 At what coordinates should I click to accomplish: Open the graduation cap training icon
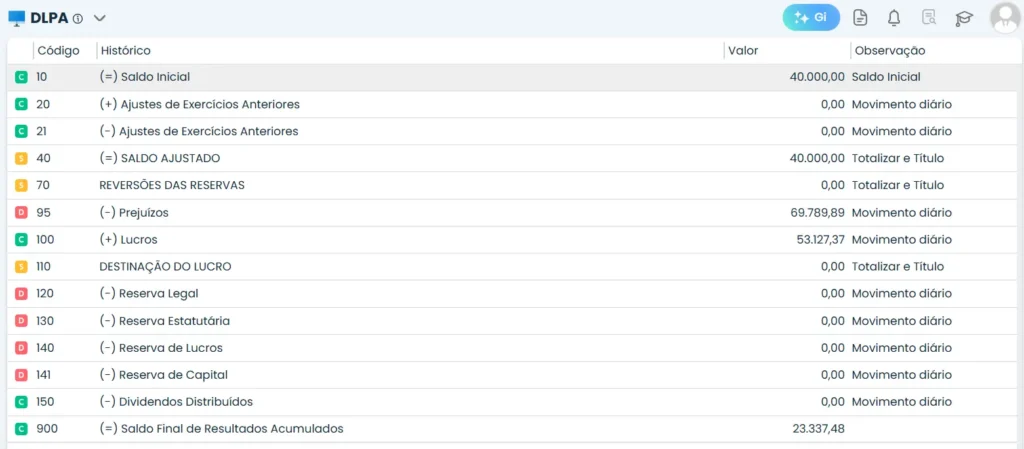coord(963,18)
